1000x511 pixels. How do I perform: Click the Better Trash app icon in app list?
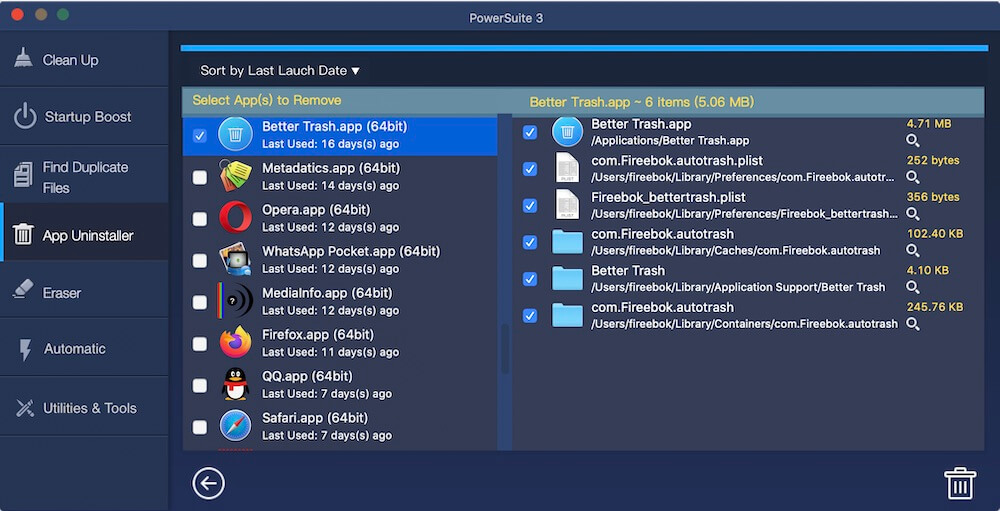click(x=235, y=134)
